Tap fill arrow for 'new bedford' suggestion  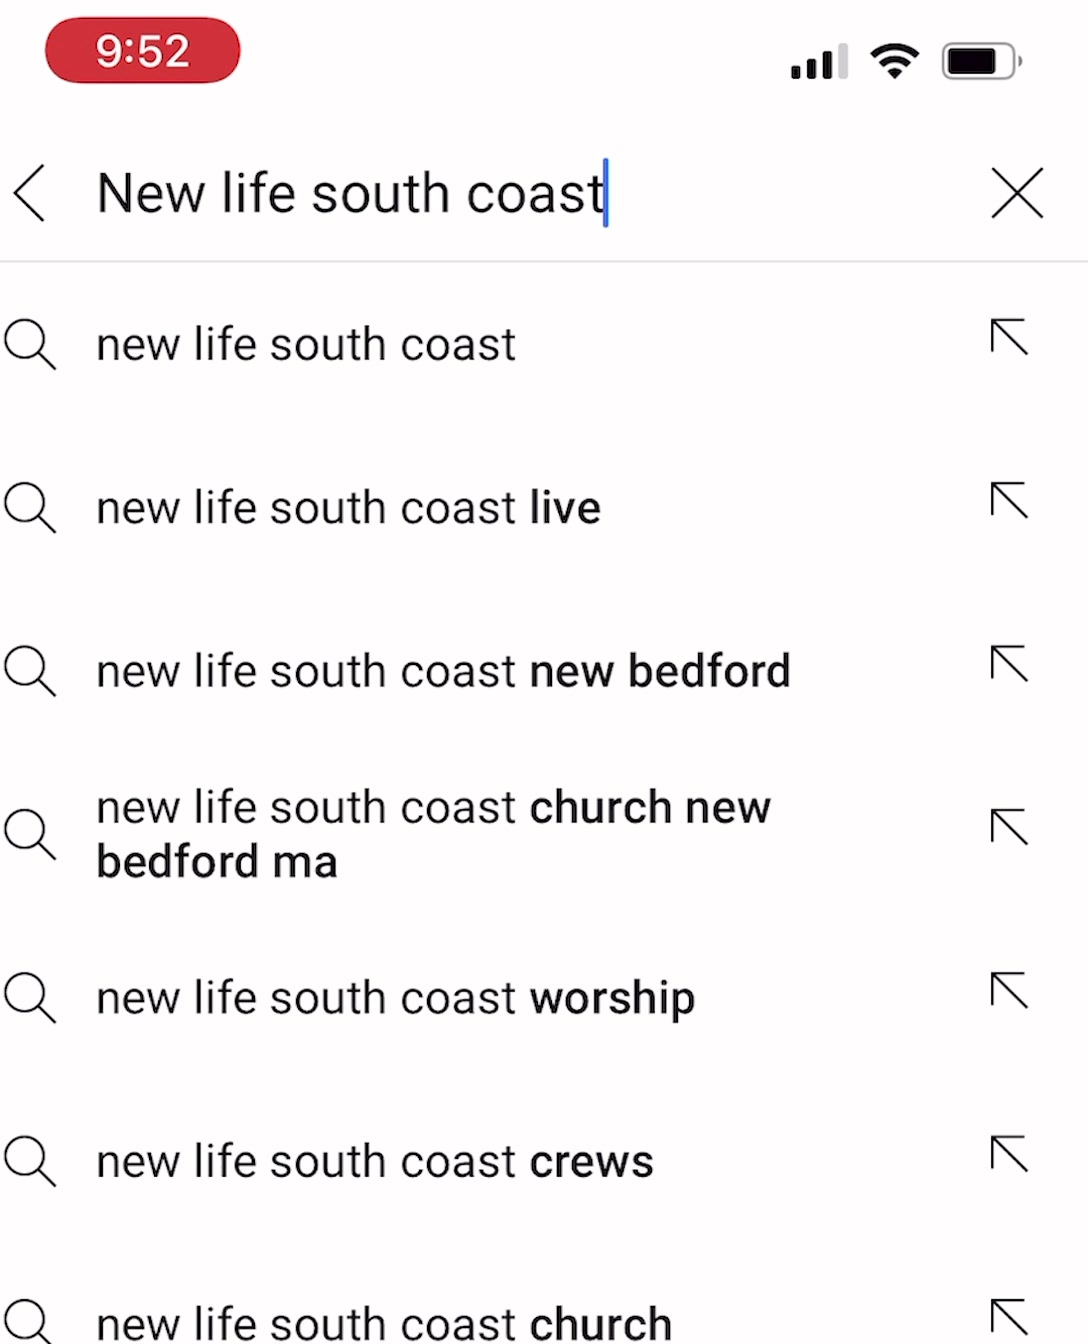coord(1009,663)
